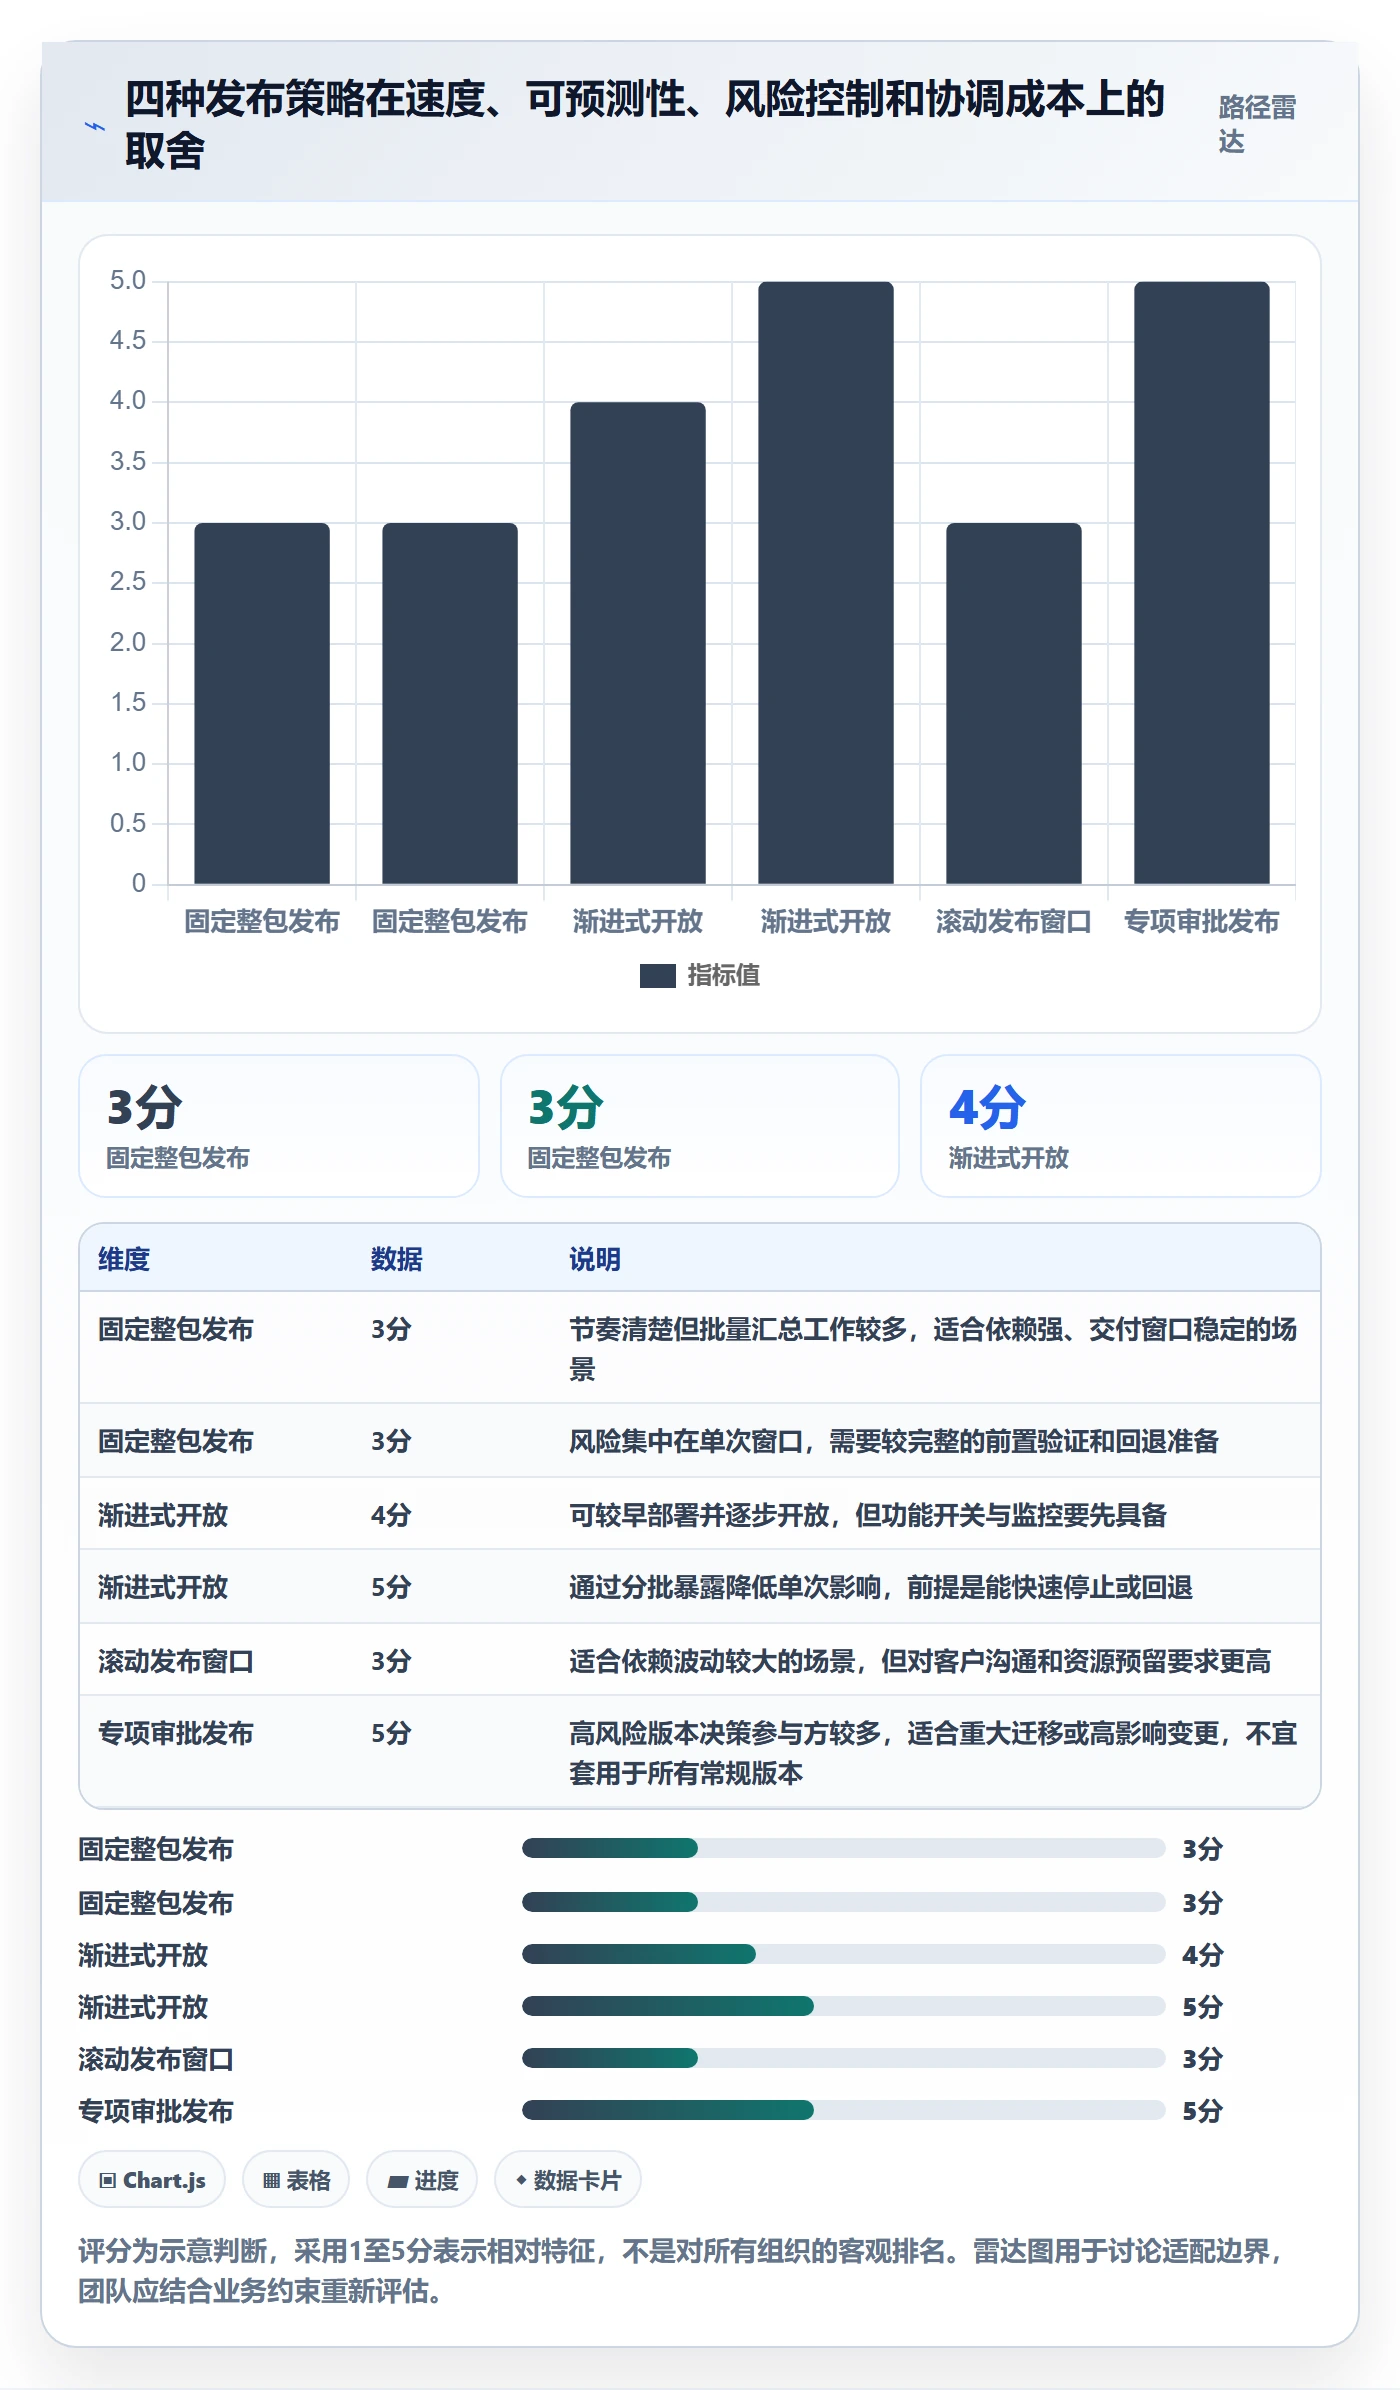Select the table cell starting with 节奏清楚但批量汇总
The width and height of the screenshot is (1400, 2390).
(935, 1348)
